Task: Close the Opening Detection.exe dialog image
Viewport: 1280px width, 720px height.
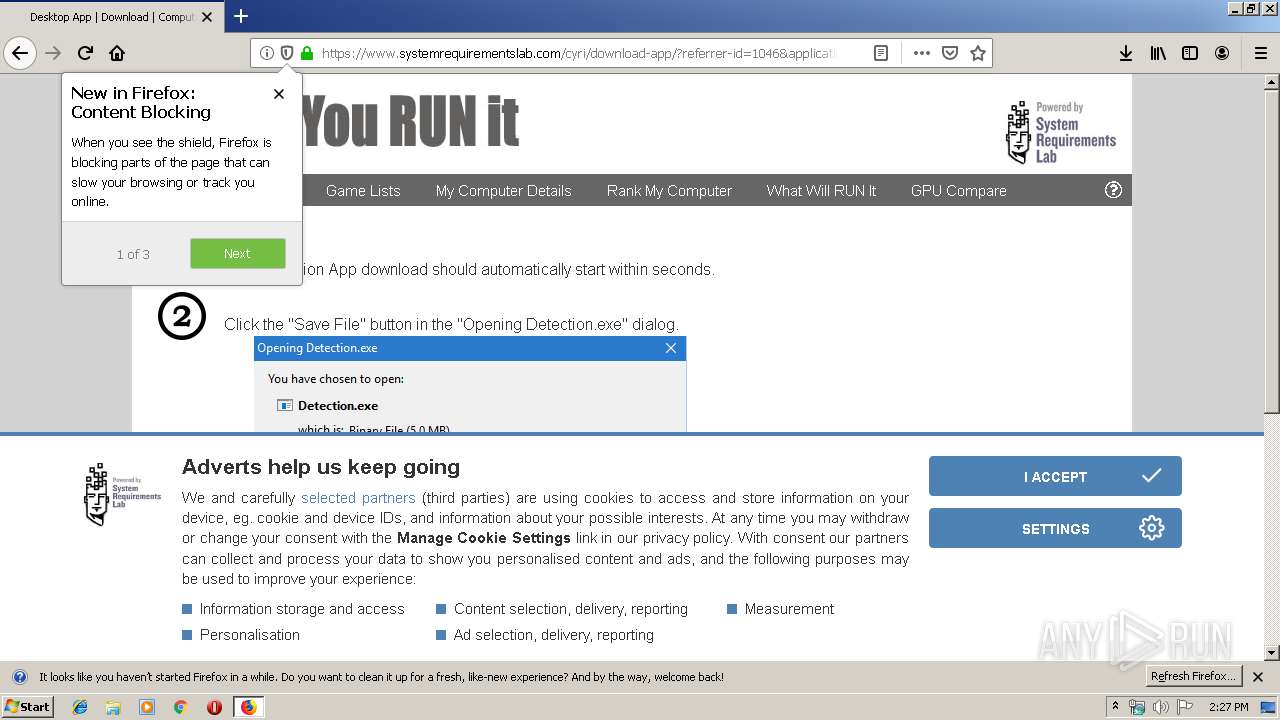Action: (x=671, y=348)
